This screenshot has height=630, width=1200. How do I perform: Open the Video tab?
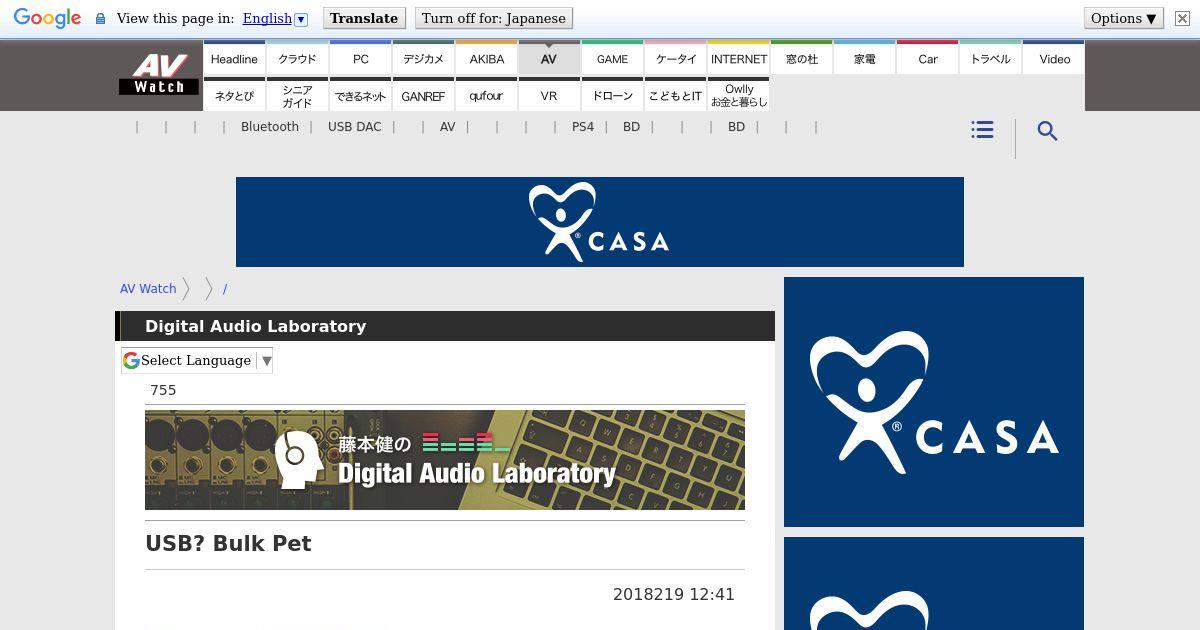(1054, 58)
